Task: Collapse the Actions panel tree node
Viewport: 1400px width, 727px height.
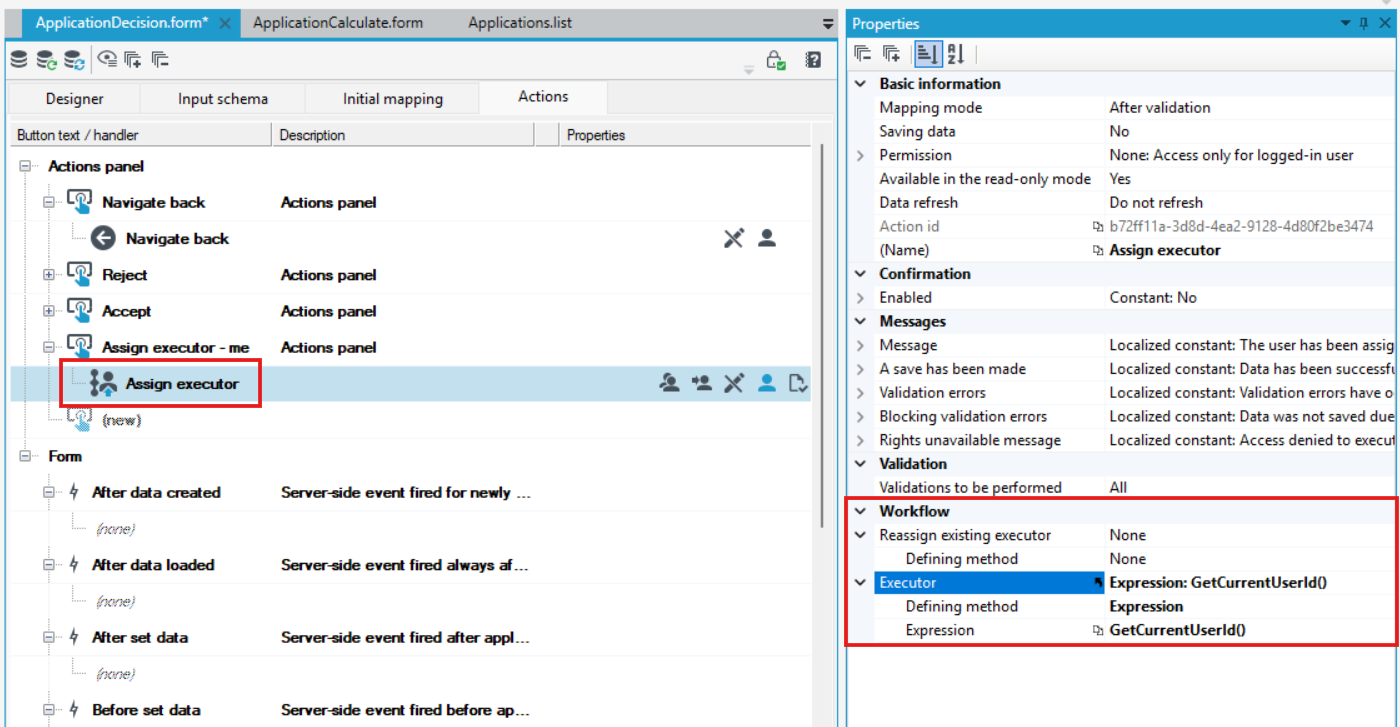Action: [x=26, y=167]
